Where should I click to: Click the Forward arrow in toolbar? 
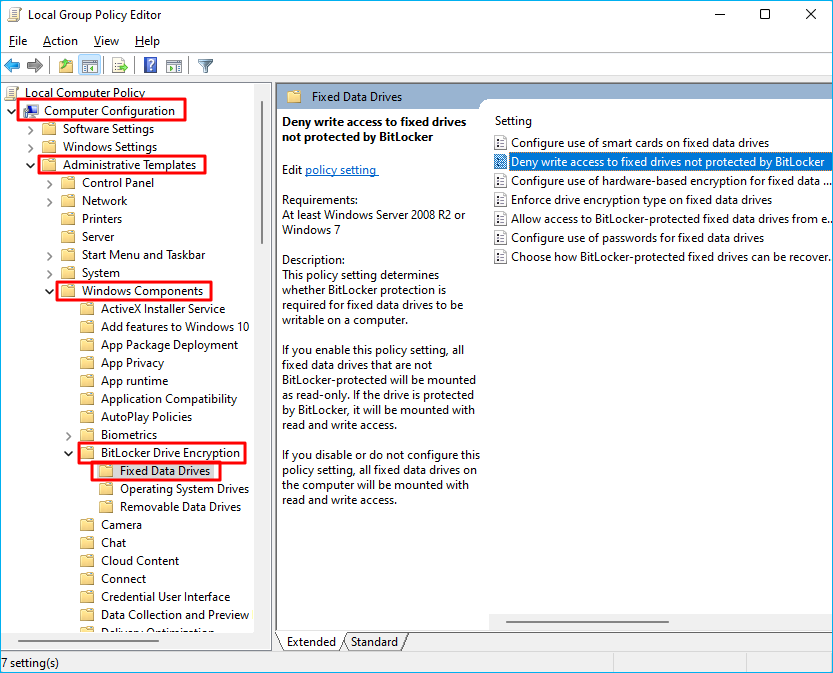pyautogui.click(x=35, y=66)
